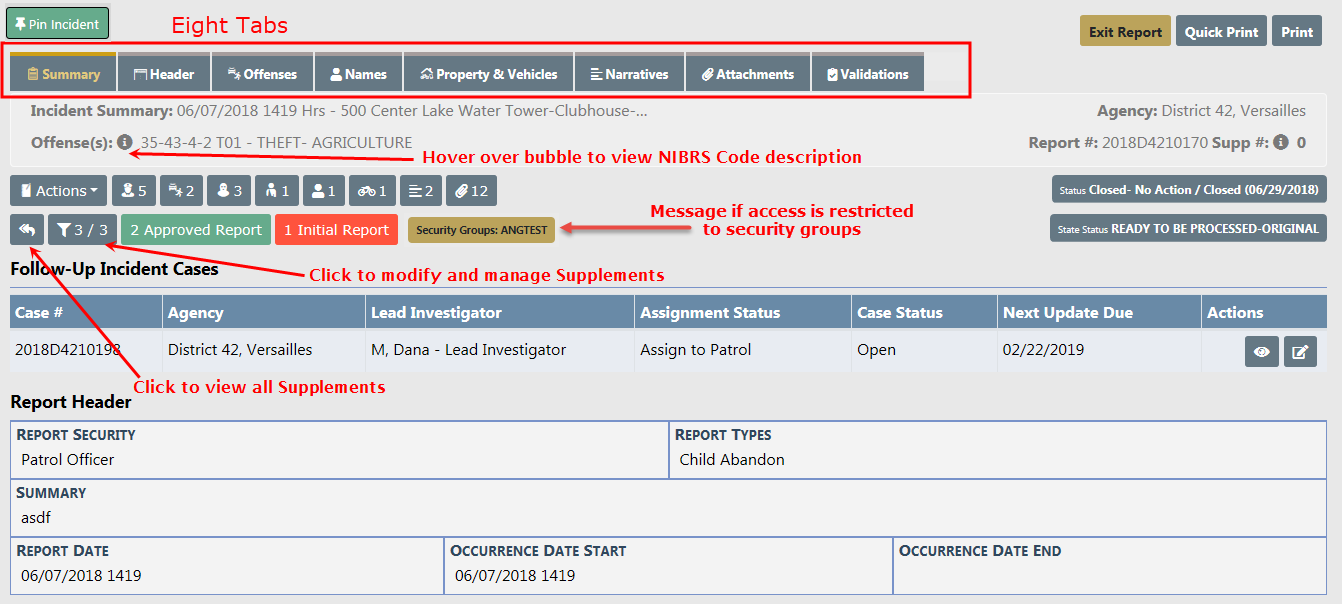Screen dimensions: 1342x604
Task: Click the info bubble beside Supp #
Action: click(1280, 143)
